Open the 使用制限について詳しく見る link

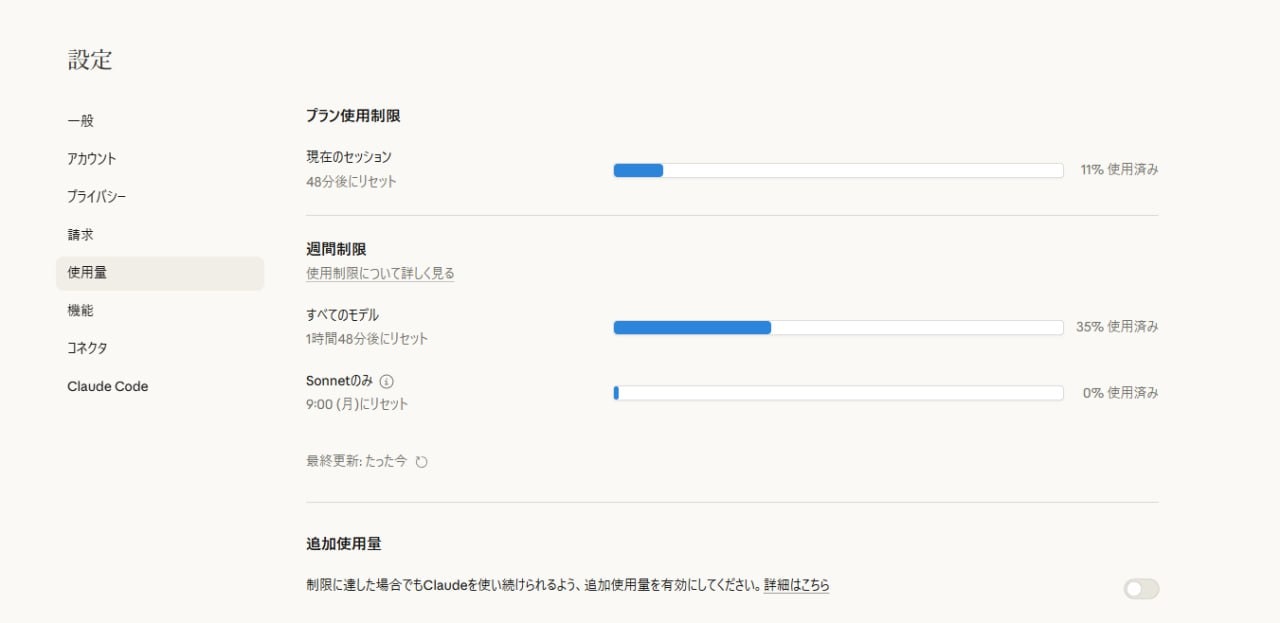(x=380, y=272)
